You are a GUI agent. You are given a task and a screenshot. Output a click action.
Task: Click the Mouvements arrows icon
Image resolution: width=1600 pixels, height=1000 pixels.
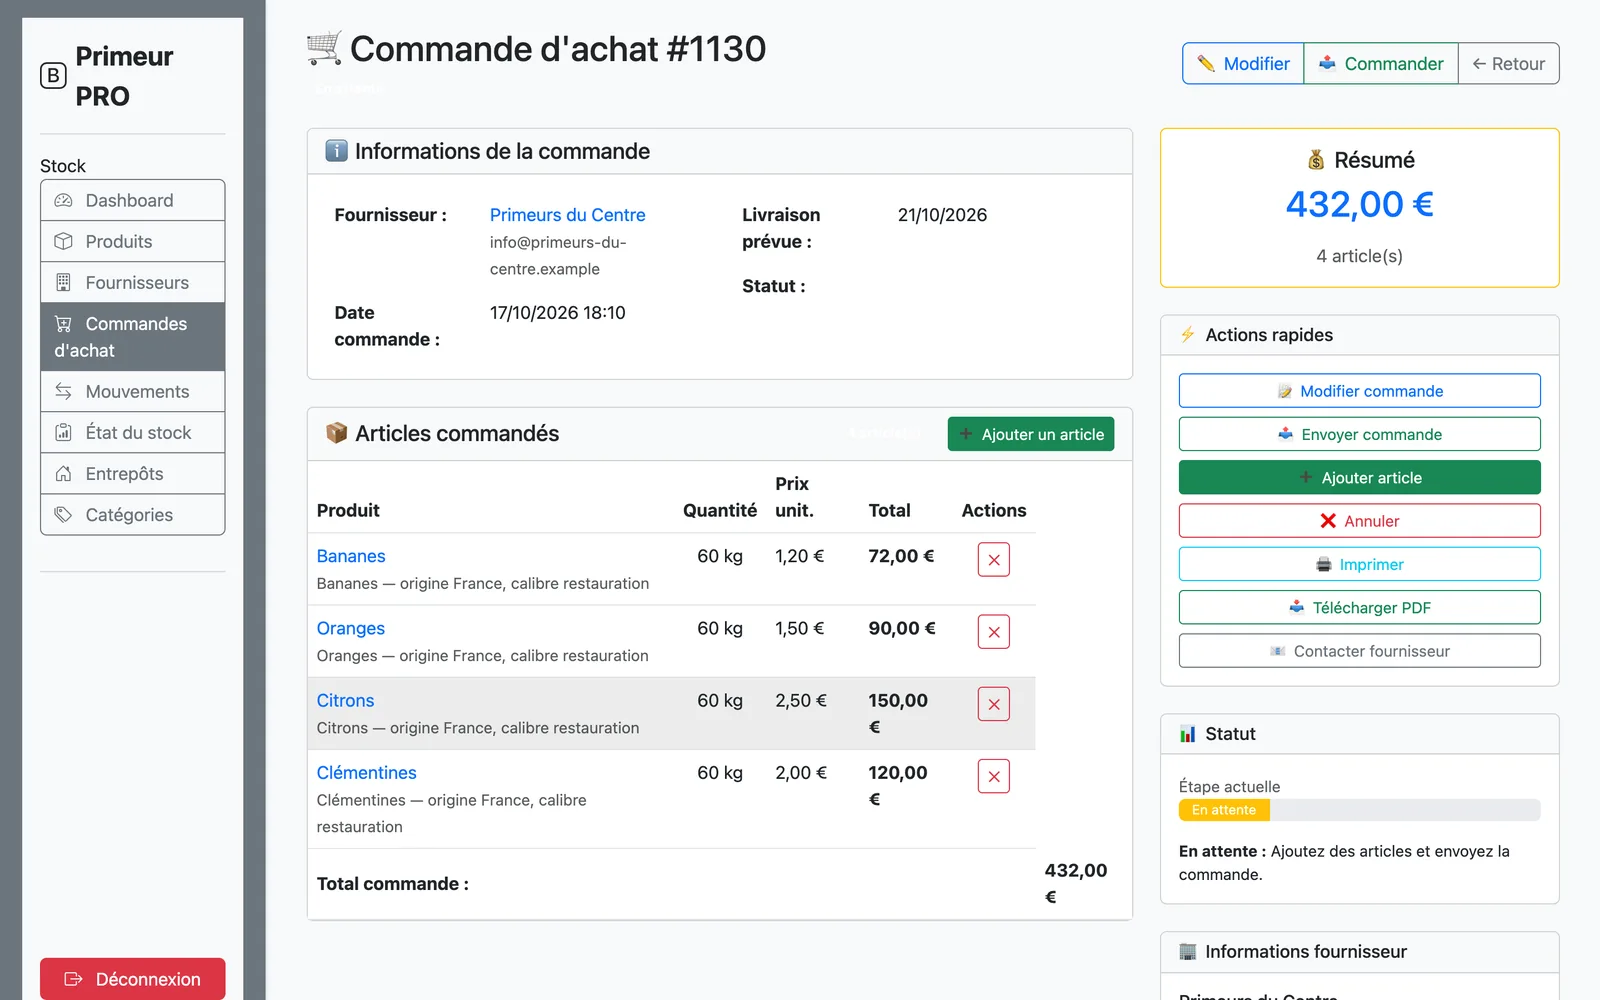pyautogui.click(x=63, y=391)
